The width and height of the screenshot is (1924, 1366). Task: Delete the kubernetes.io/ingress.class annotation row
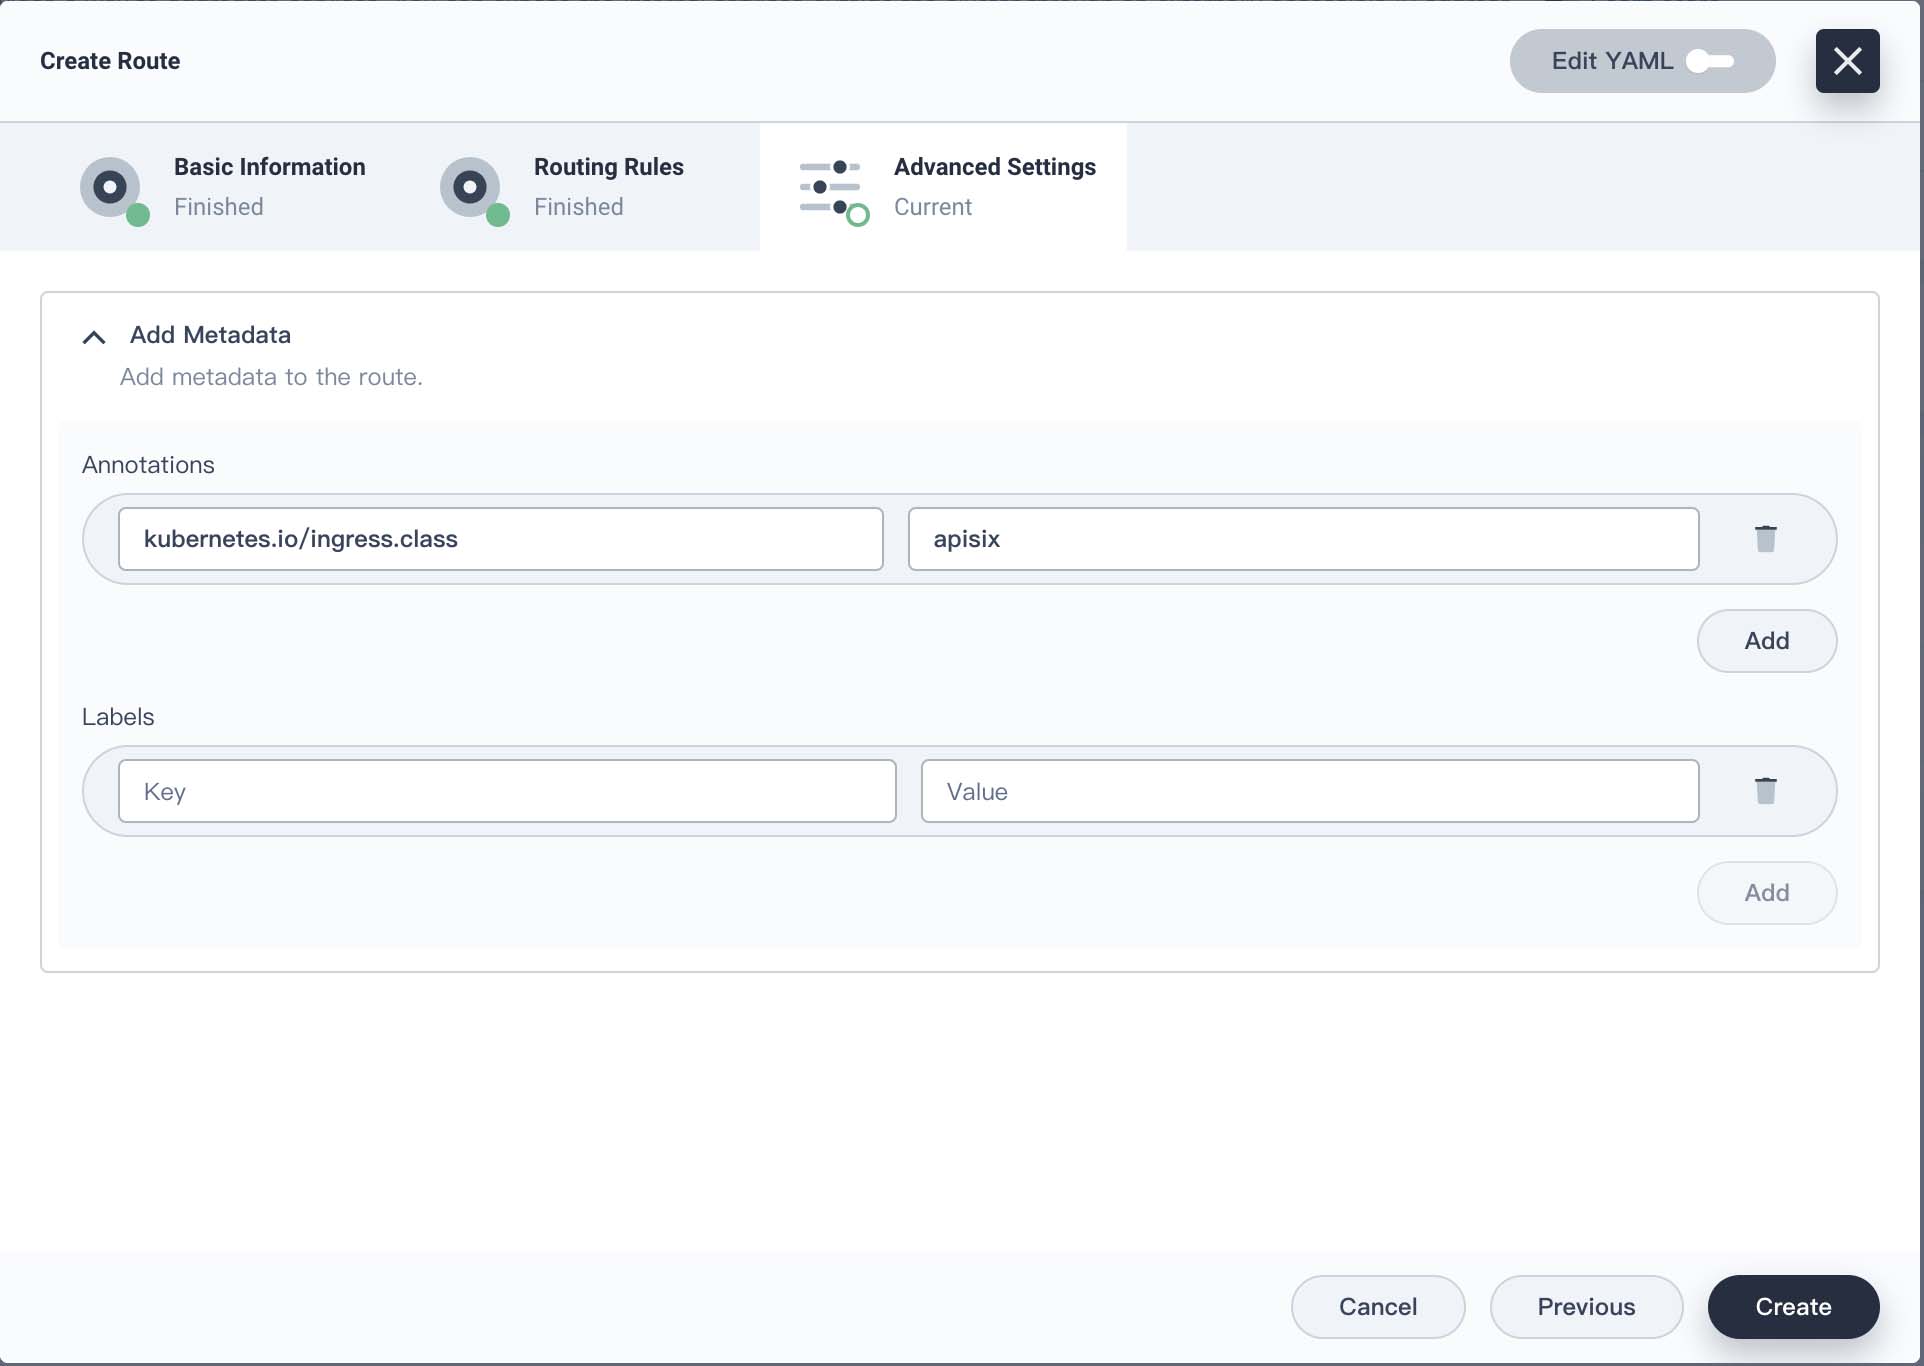[x=1765, y=539]
